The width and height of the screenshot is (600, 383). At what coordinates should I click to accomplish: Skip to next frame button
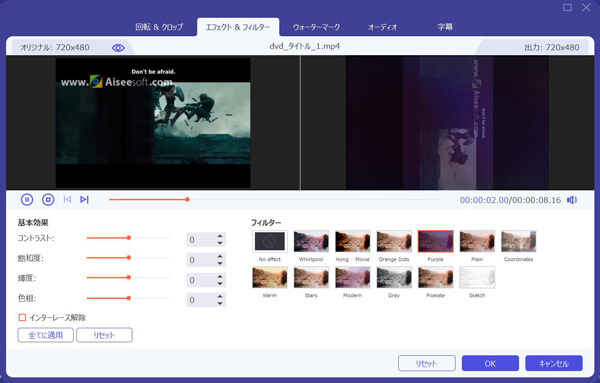[85, 199]
